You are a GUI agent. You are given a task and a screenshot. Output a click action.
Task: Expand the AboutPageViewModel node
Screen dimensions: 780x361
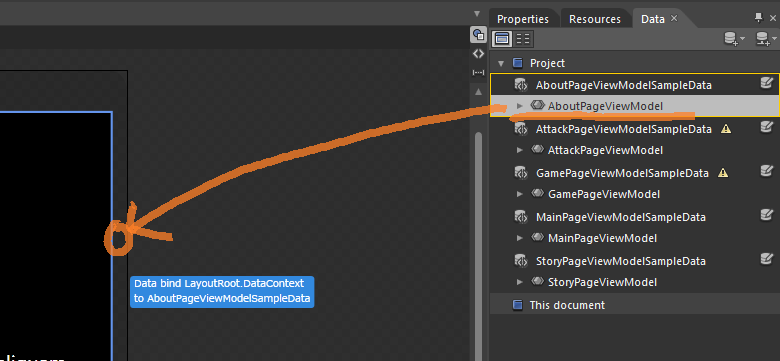(520, 106)
